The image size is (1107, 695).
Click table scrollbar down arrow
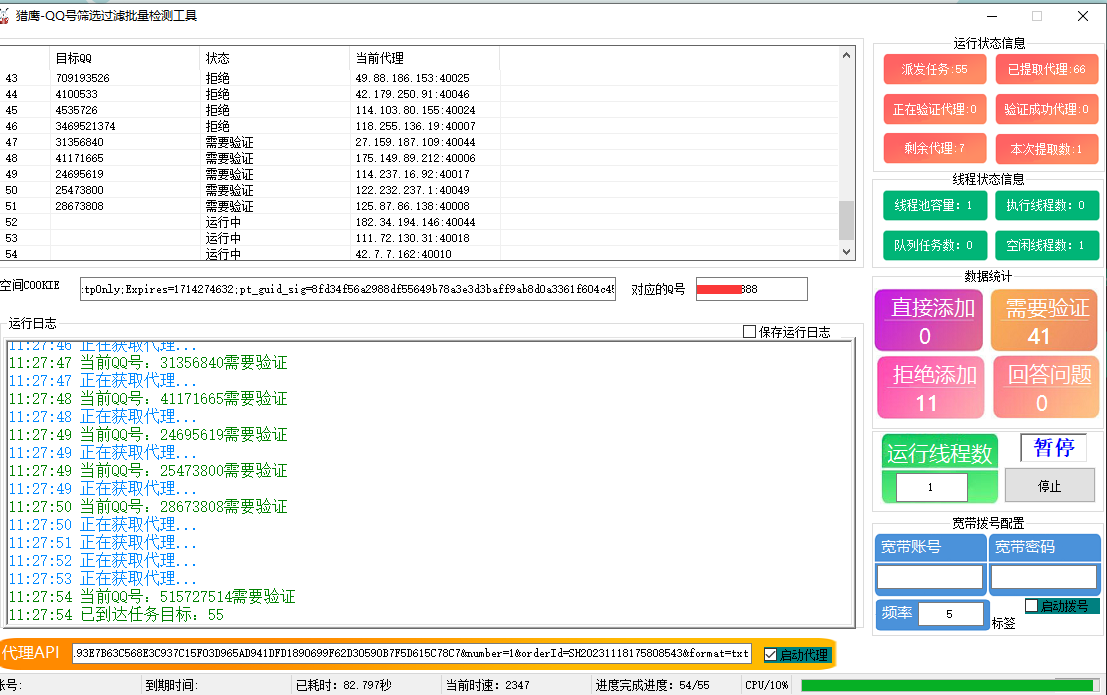(x=846, y=251)
